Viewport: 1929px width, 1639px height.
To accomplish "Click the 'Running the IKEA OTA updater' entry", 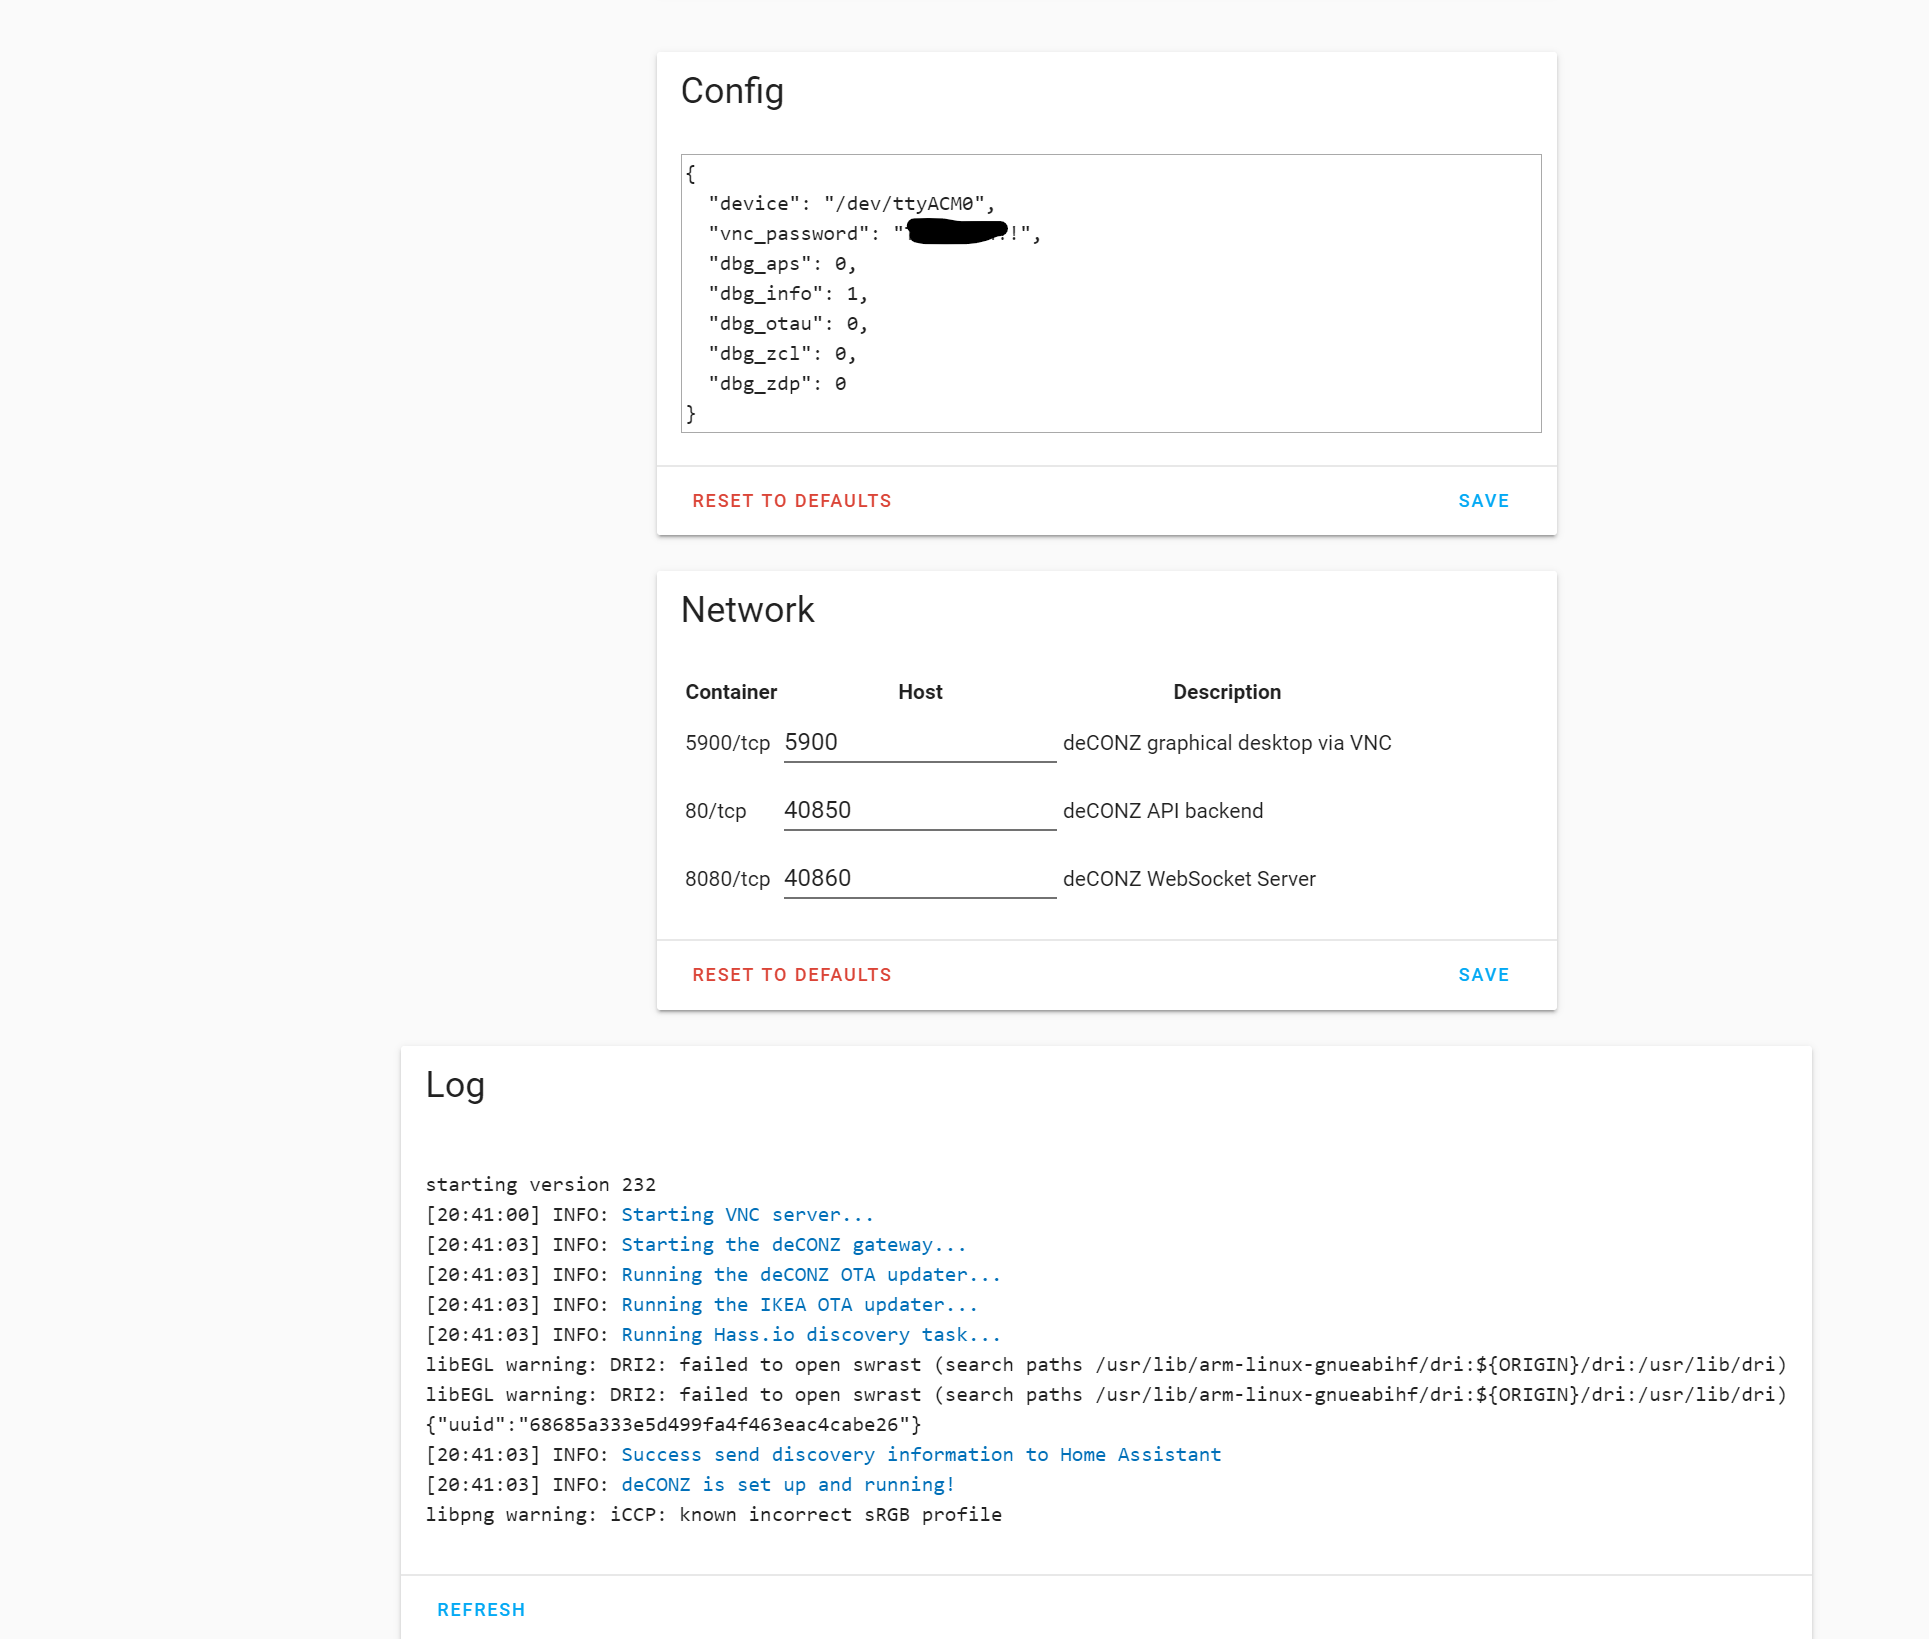I will 799,1304.
